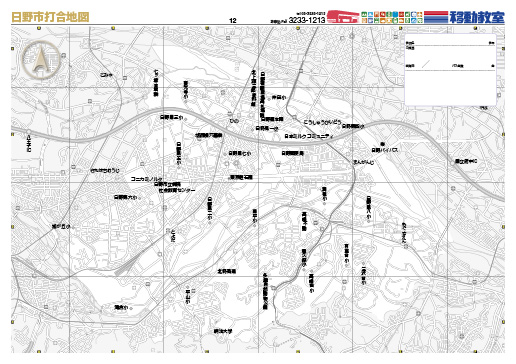Select the 日野市打合地図 map title

50,17
